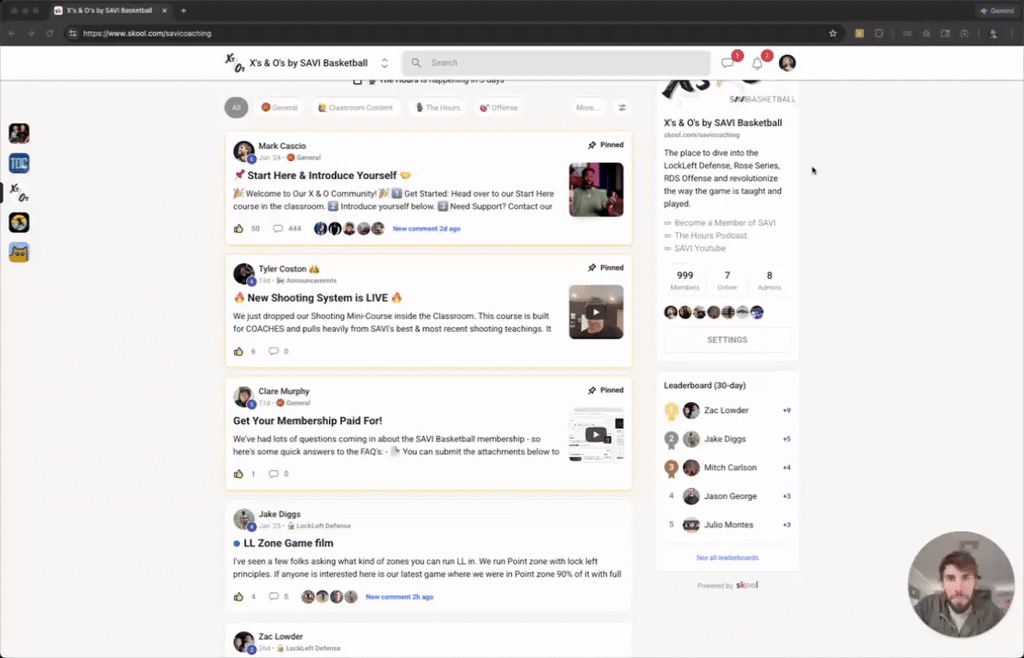Click inside the Search field
Screen dimensions: 1024x658
point(556,63)
